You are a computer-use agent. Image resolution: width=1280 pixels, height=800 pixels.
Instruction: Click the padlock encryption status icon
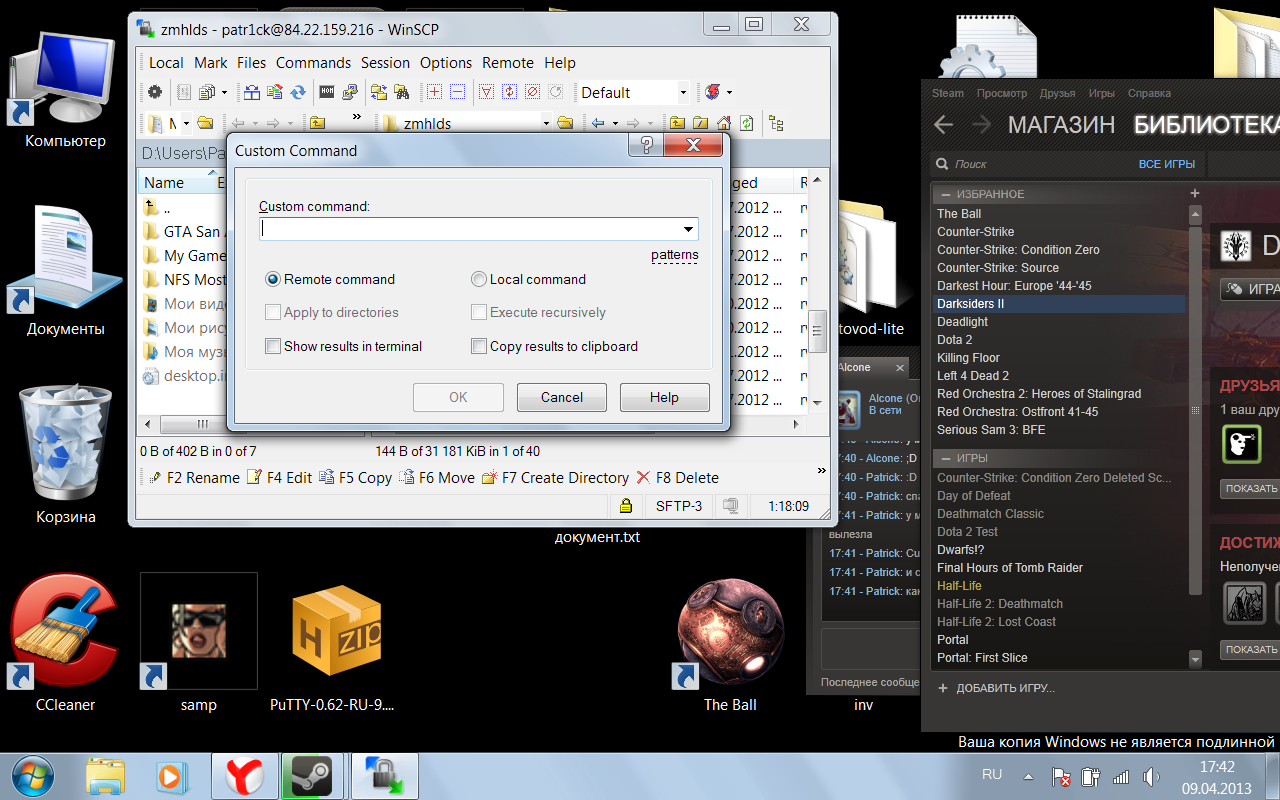pos(626,506)
